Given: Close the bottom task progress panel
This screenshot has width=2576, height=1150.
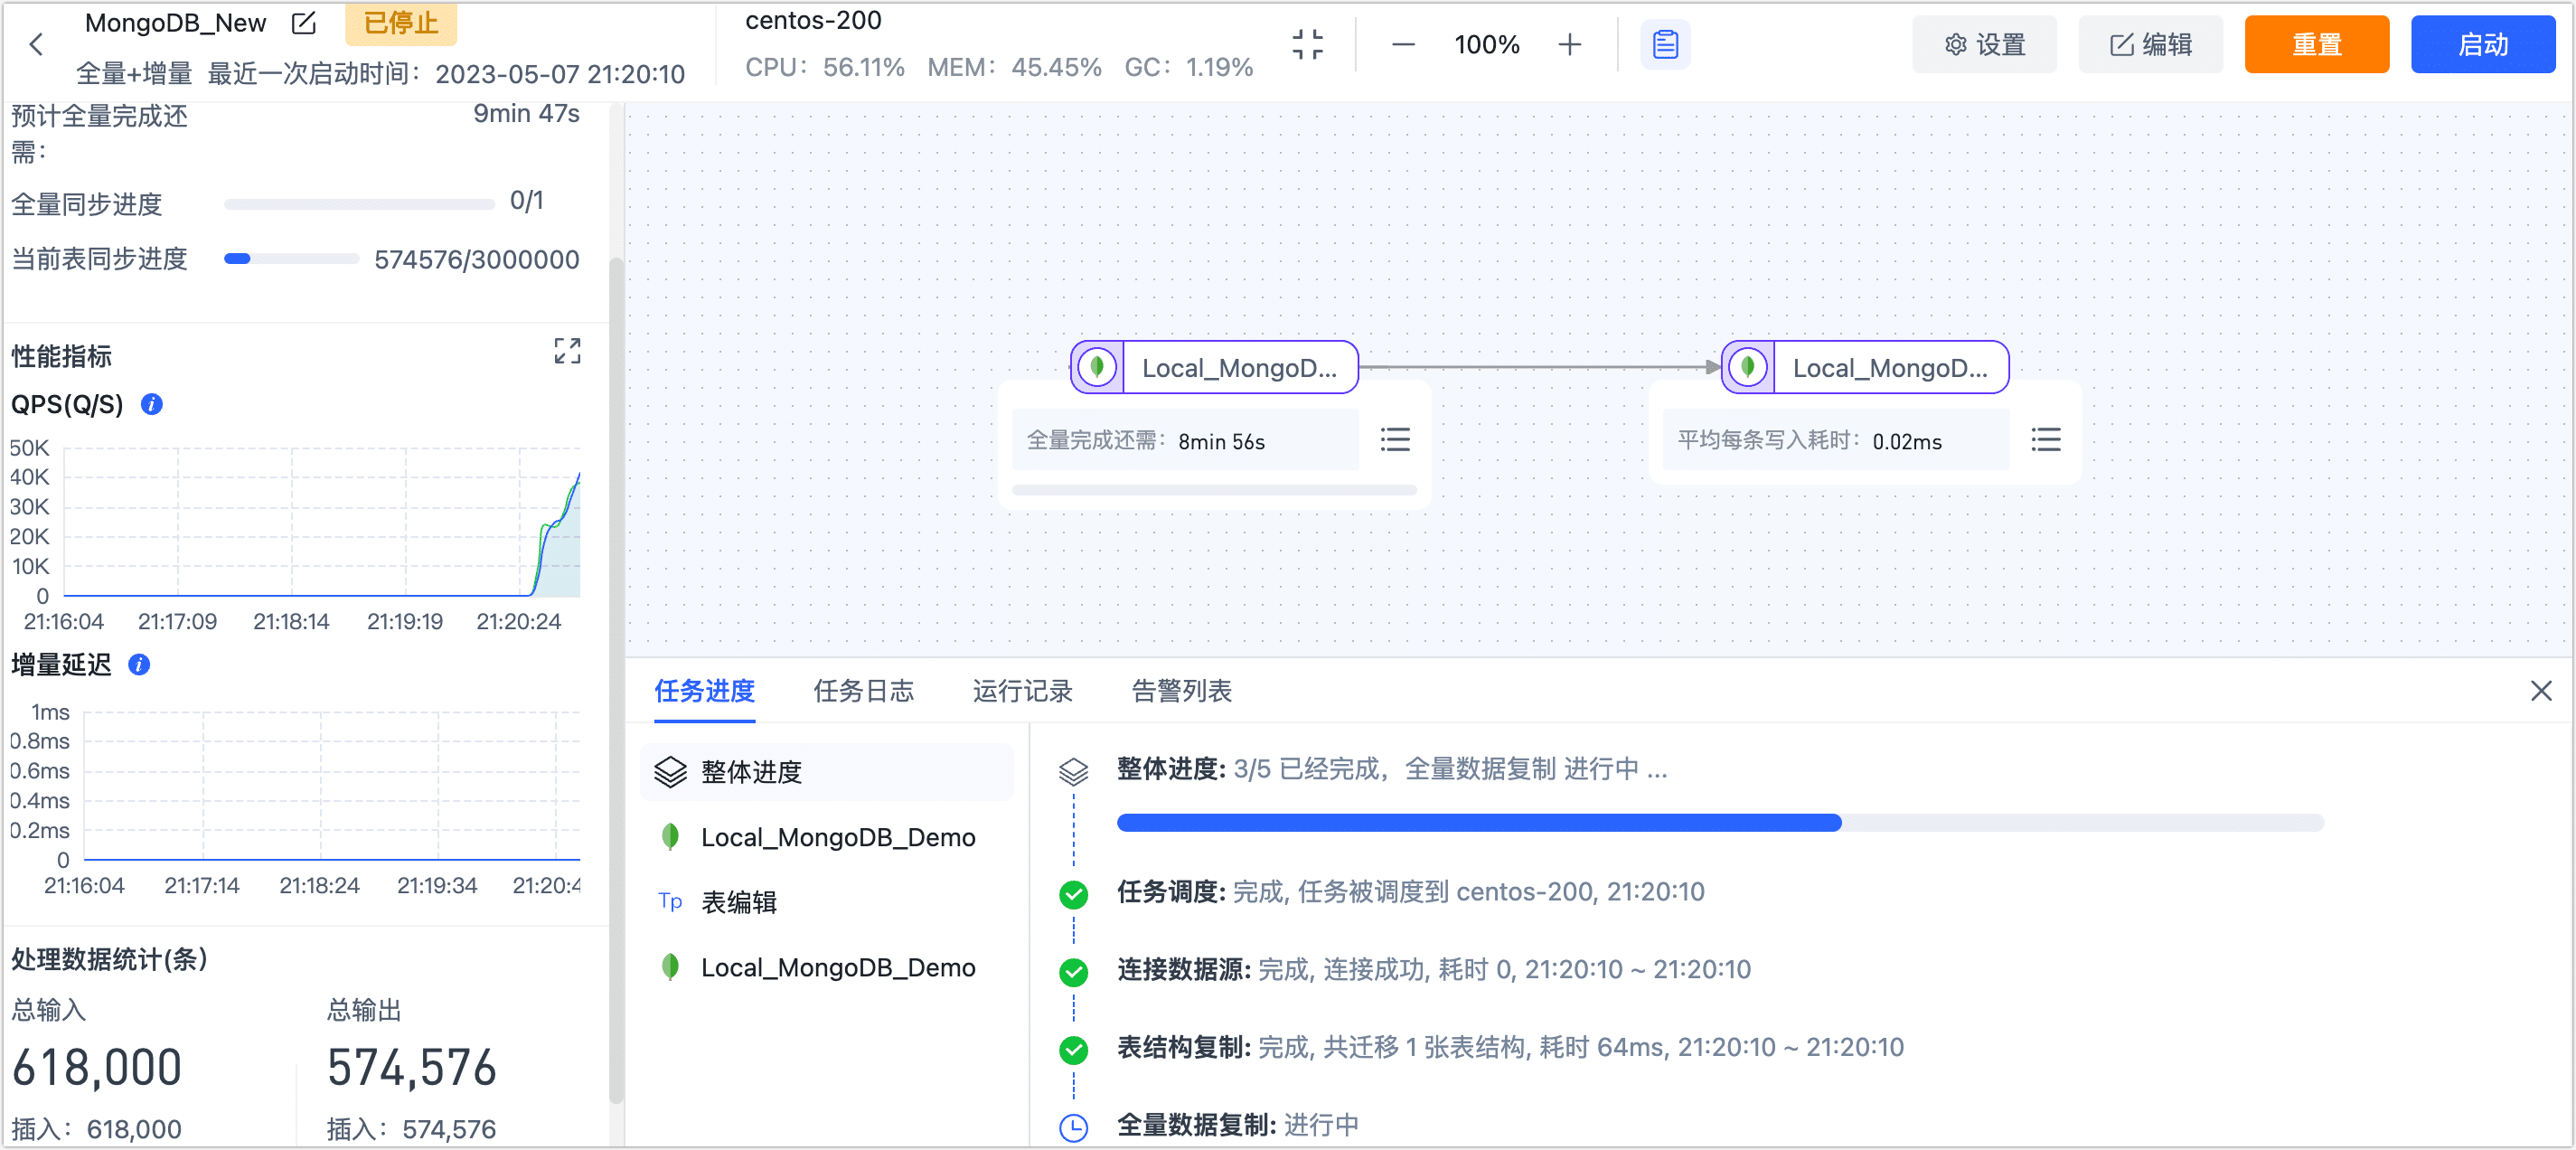Looking at the screenshot, I should (2540, 691).
